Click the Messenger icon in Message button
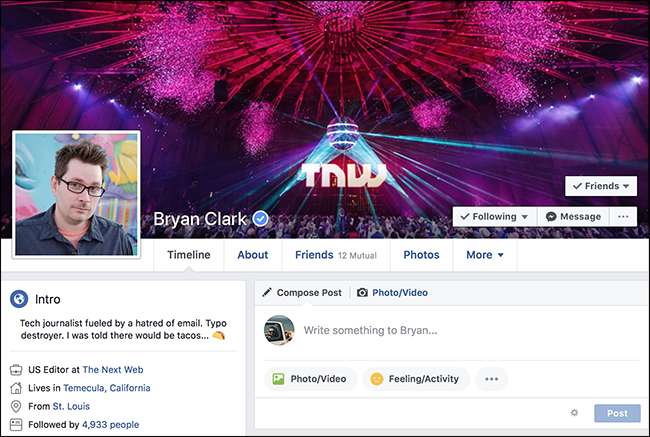650x437 pixels. (551, 216)
